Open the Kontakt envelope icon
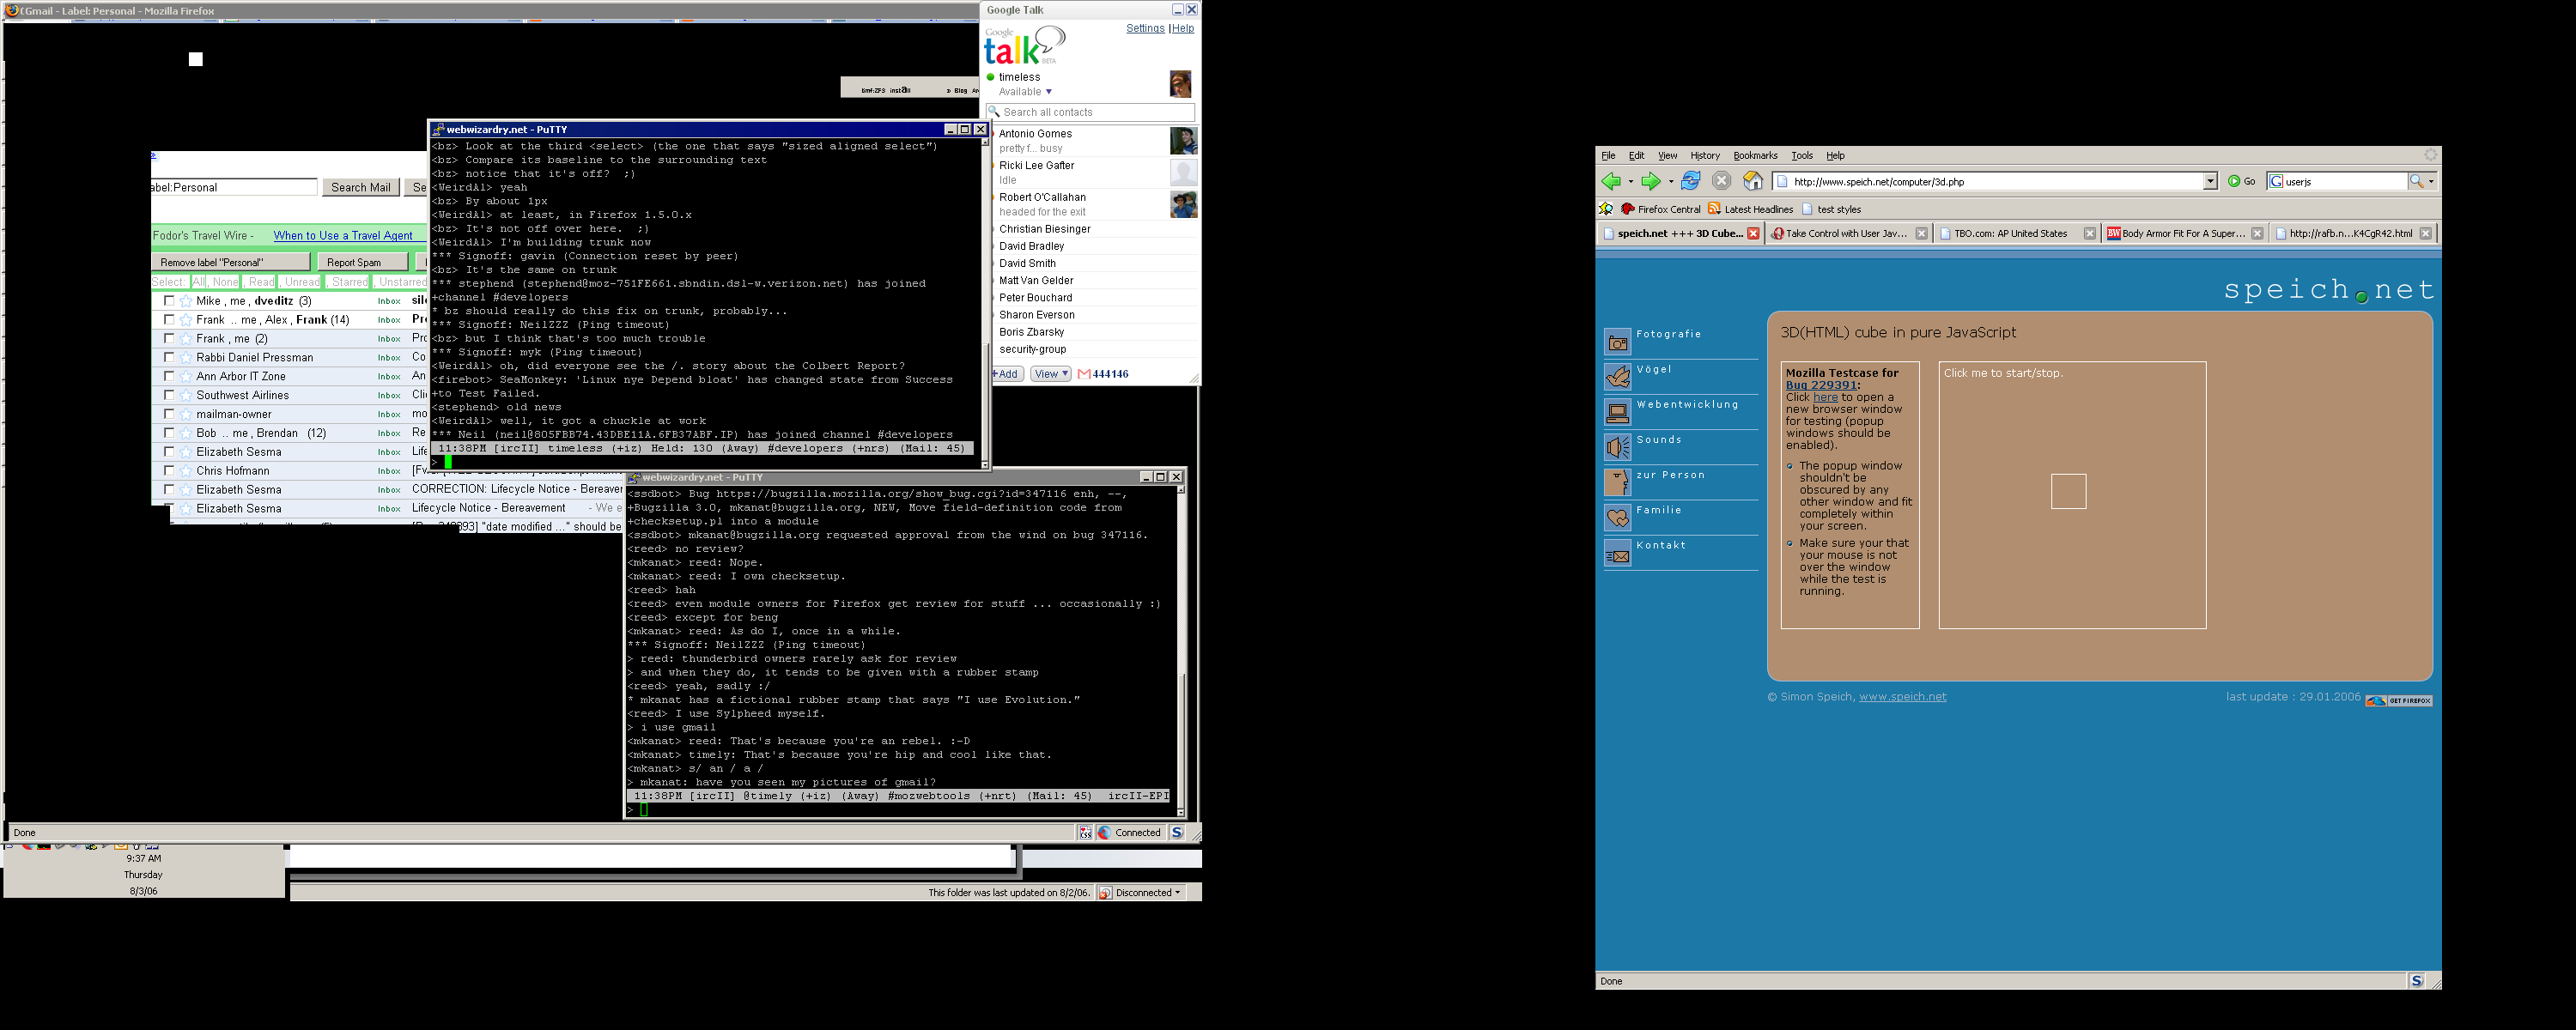 pos(1617,553)
